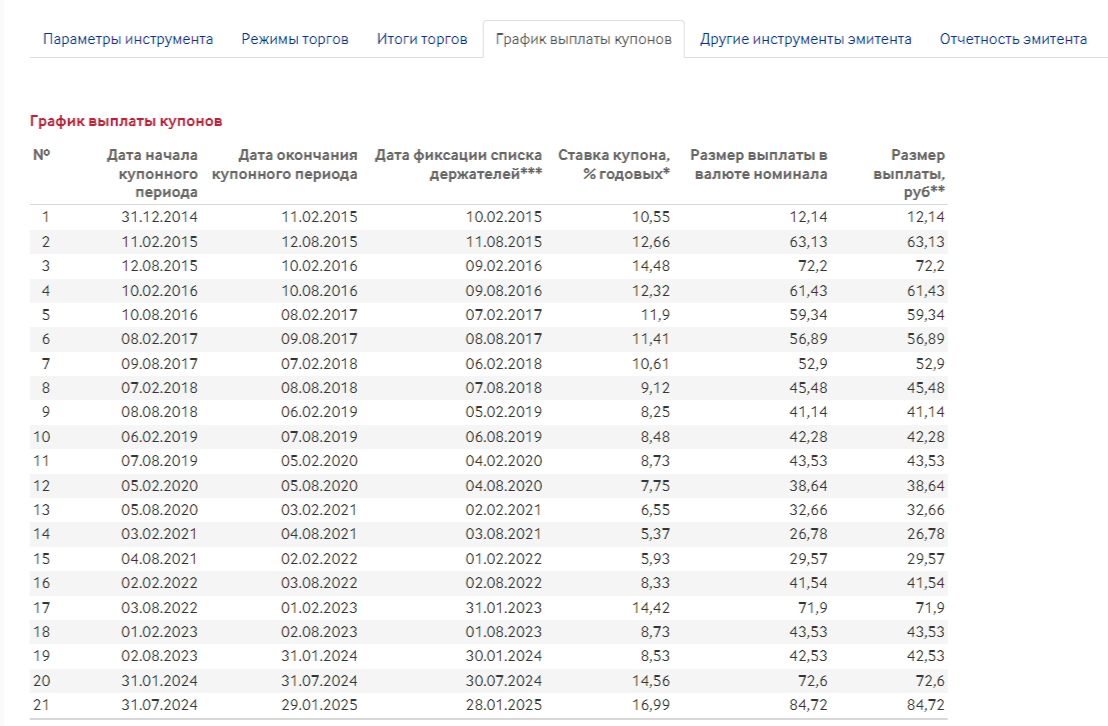Select holder fixation date 31.01.2023

tap(503, 607)
